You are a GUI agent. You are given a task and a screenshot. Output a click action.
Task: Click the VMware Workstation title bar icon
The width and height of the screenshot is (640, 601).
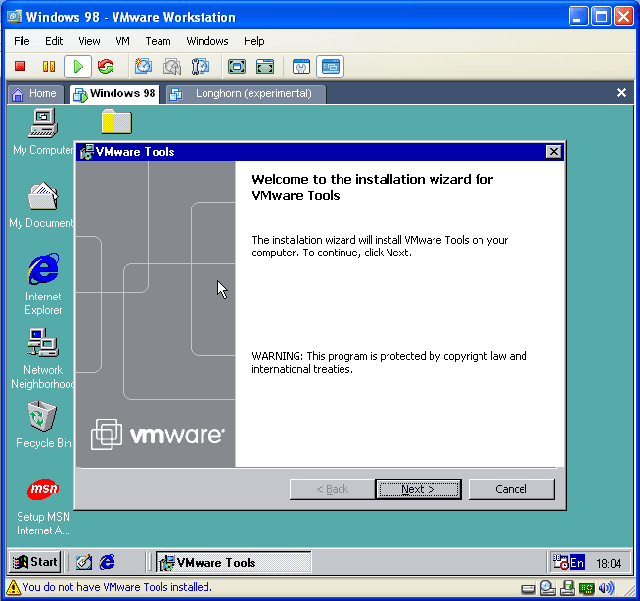(x=14, y=16)
